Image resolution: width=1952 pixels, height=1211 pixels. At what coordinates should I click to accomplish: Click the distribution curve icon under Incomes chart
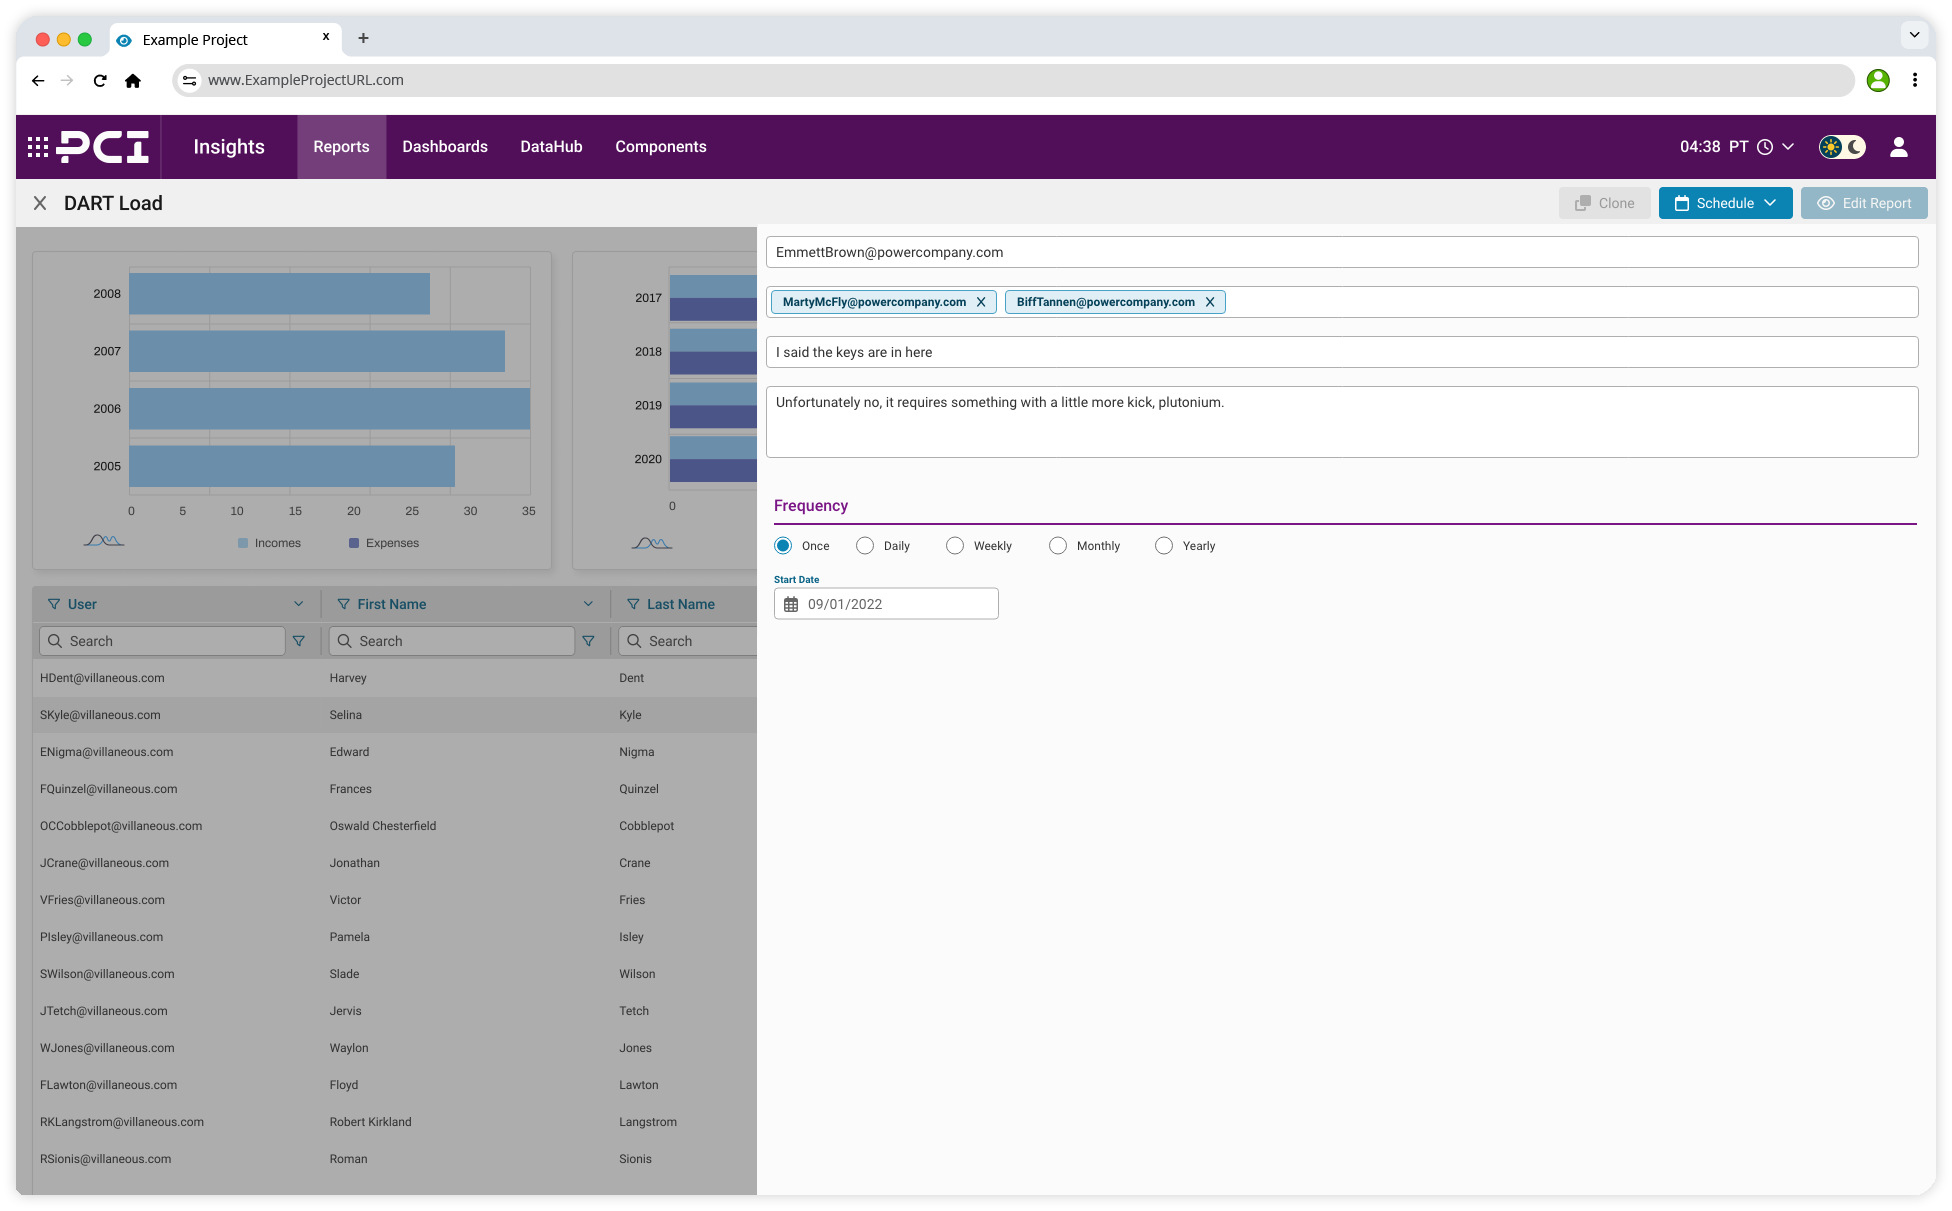[x=103, y=541]
